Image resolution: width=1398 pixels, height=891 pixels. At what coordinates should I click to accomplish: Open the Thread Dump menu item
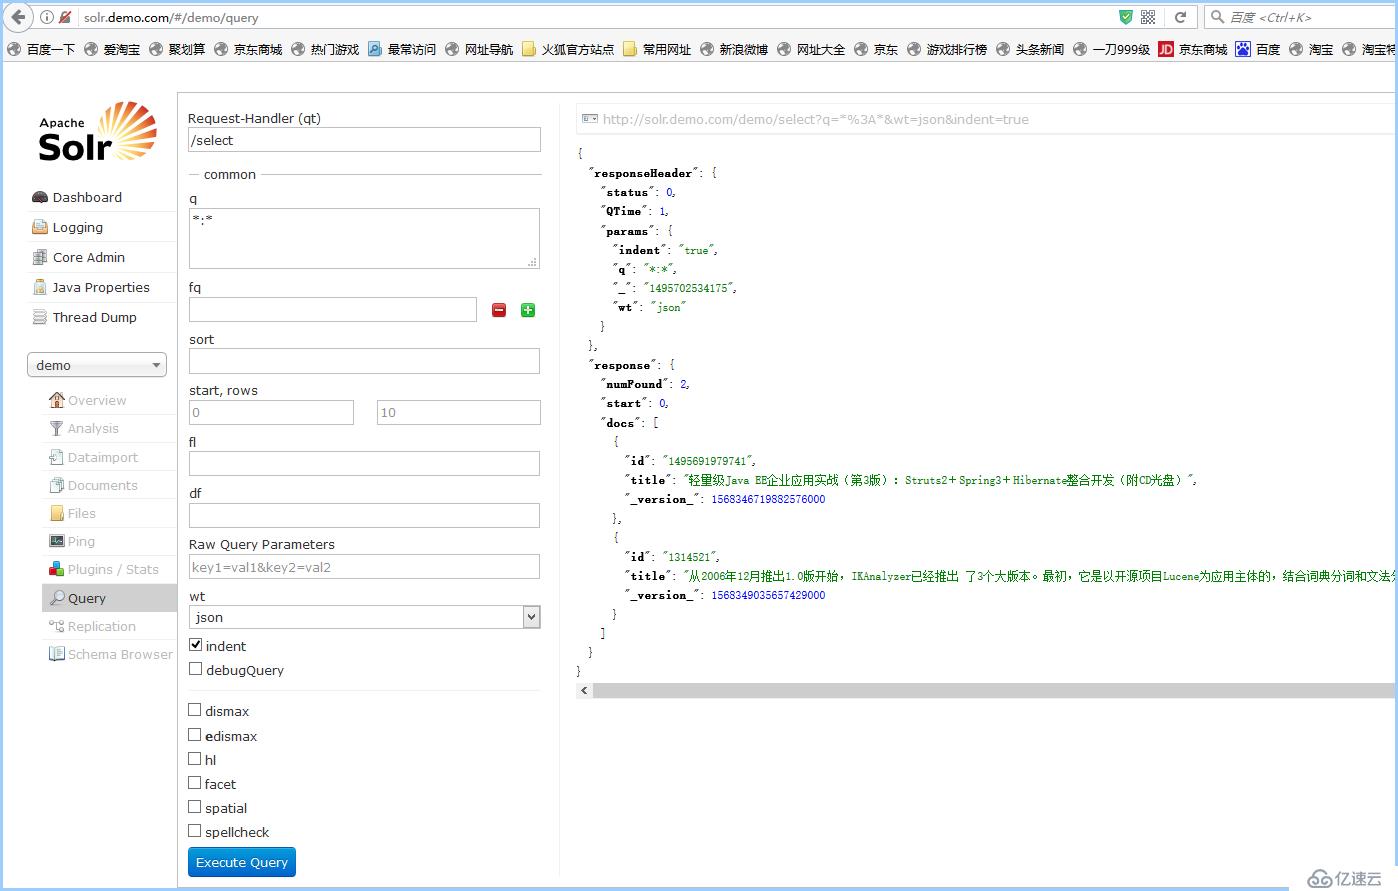95,317
